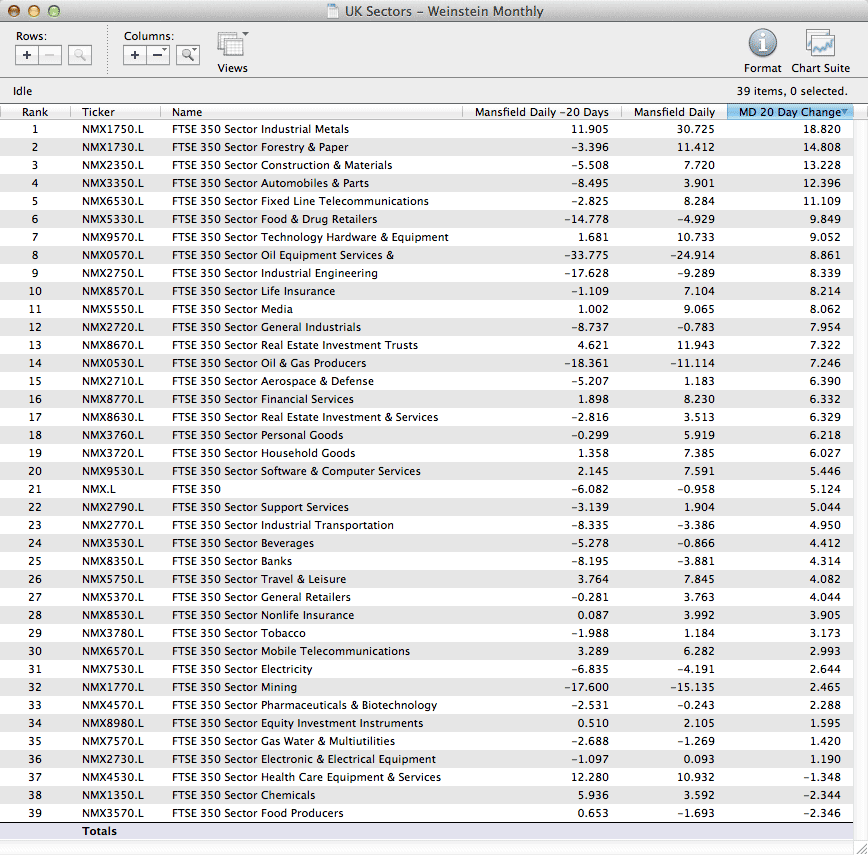Click the remove row minus button
868x855 pixels.
coord(51,56)
